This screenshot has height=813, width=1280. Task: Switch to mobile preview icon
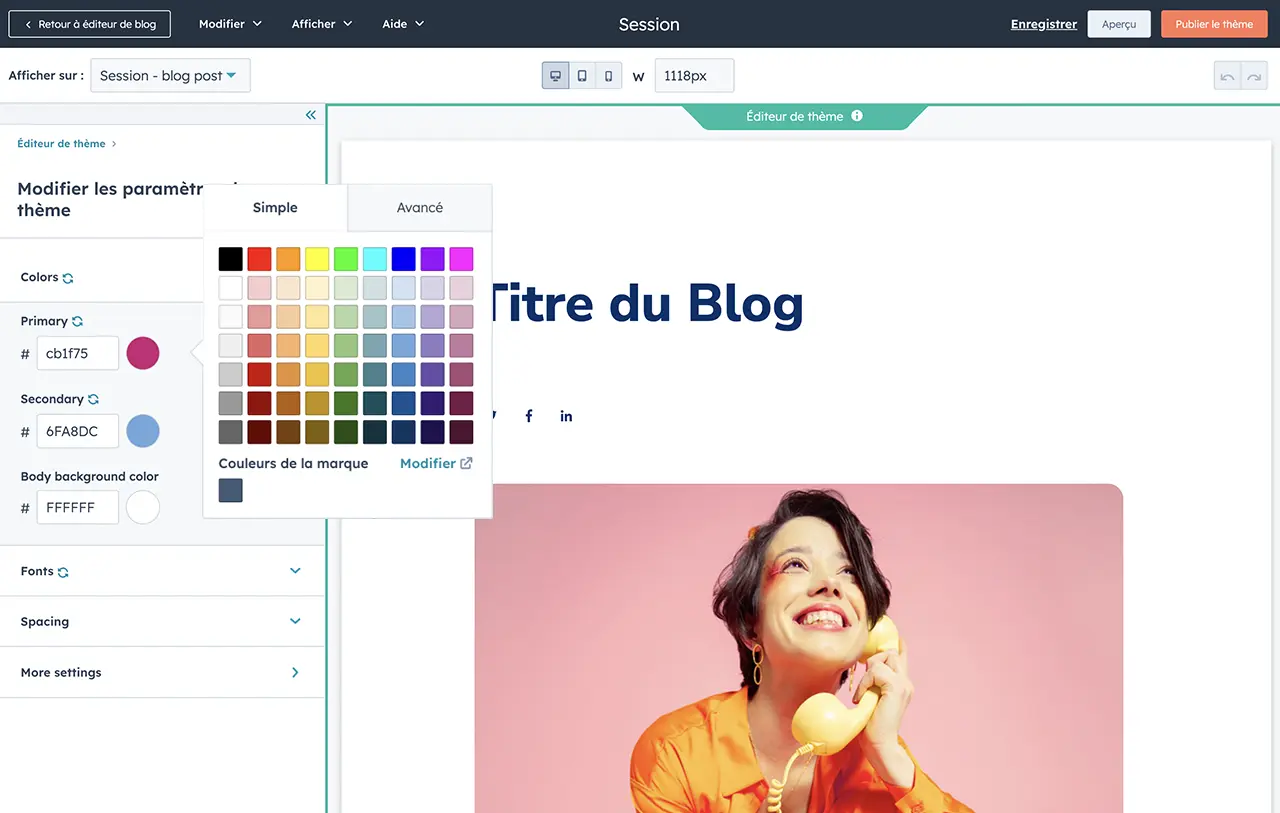coord(608,76)
